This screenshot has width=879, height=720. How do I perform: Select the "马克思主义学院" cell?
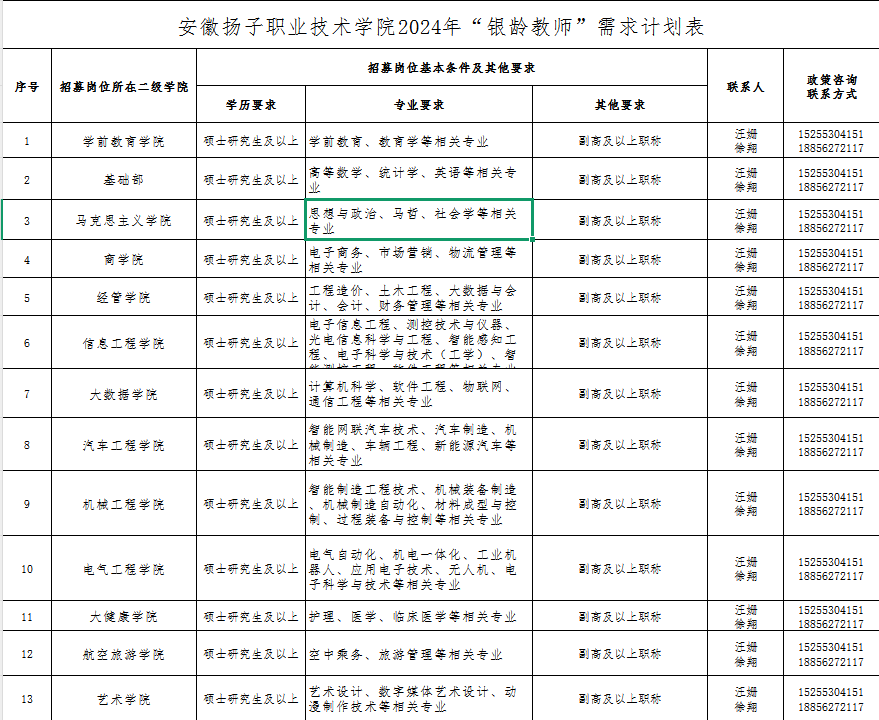[124, 220]
